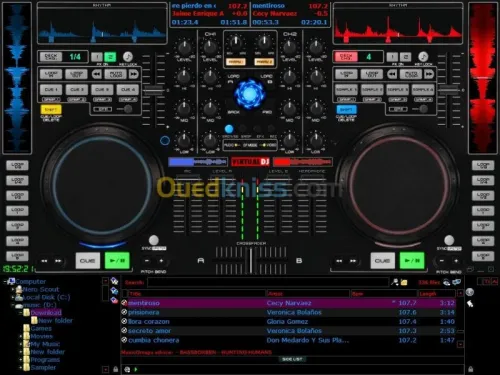Click the rewind arrow beside left Auto Loop

[97, 74]
